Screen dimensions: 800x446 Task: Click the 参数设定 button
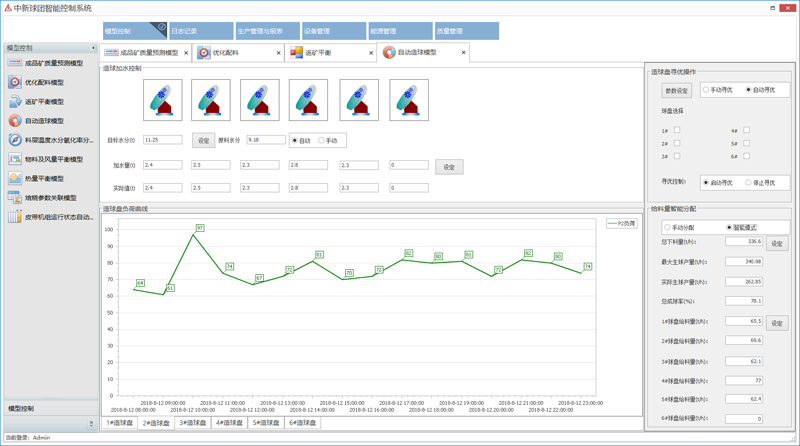click(677, 91)
